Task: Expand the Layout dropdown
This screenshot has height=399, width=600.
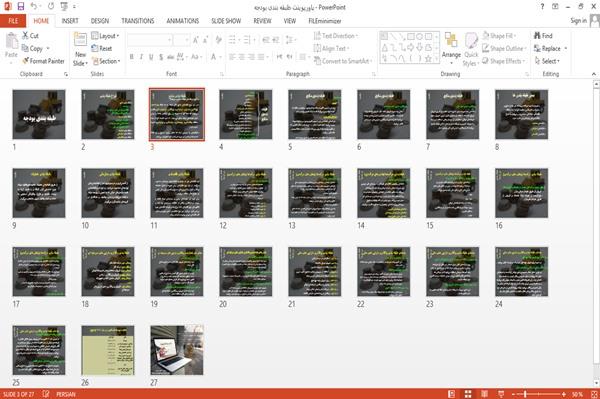Action: point(105,36)
